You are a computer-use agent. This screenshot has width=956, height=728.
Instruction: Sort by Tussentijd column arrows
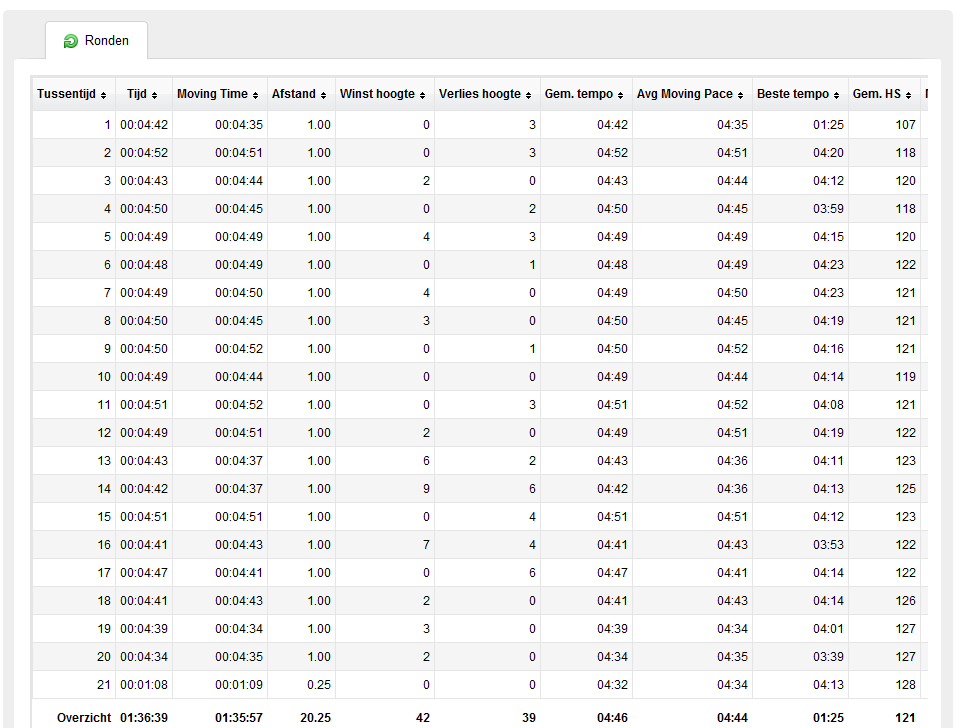[x=104, y=95]
